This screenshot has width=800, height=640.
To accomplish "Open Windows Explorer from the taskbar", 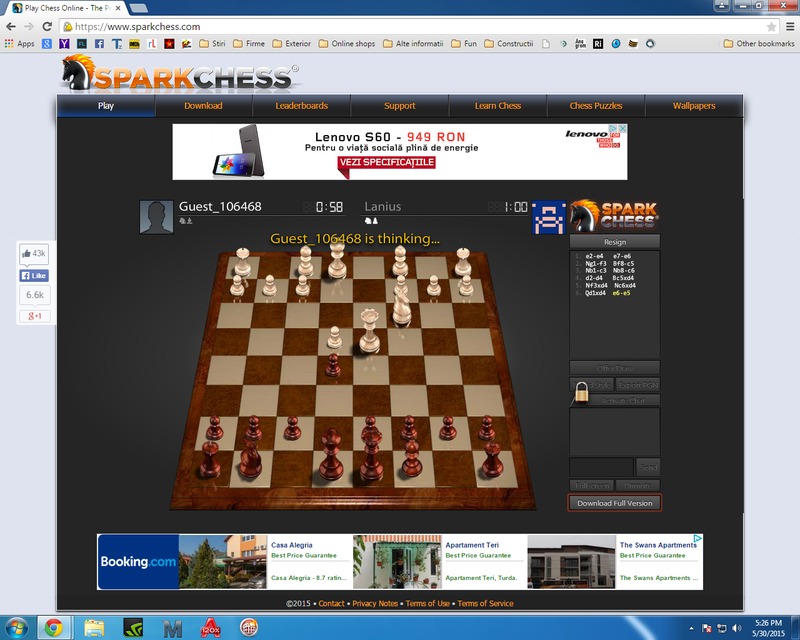I will click(x=94, y=628).
